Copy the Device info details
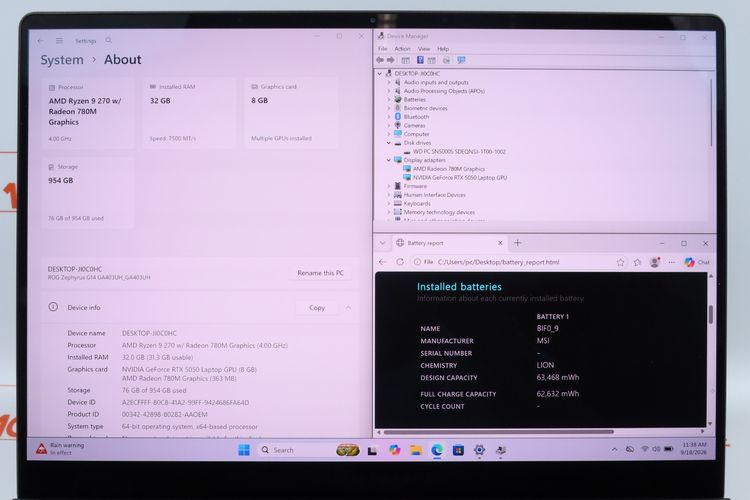 [x=317, y=308]
